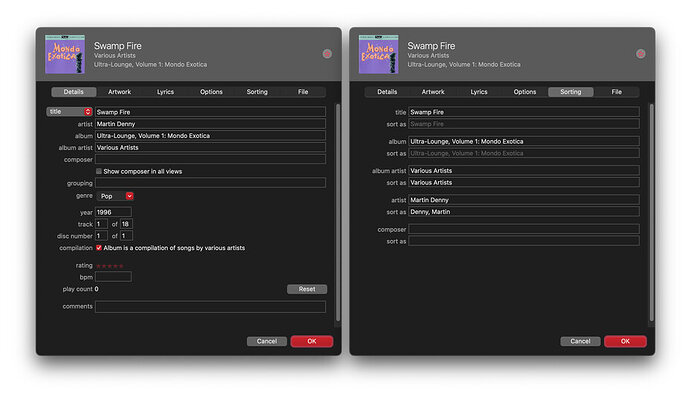Image resolution: width=690 pixels, height=400 pixels.
Task: Click album artist sort as field in Sorting
Action: (524, 182)
